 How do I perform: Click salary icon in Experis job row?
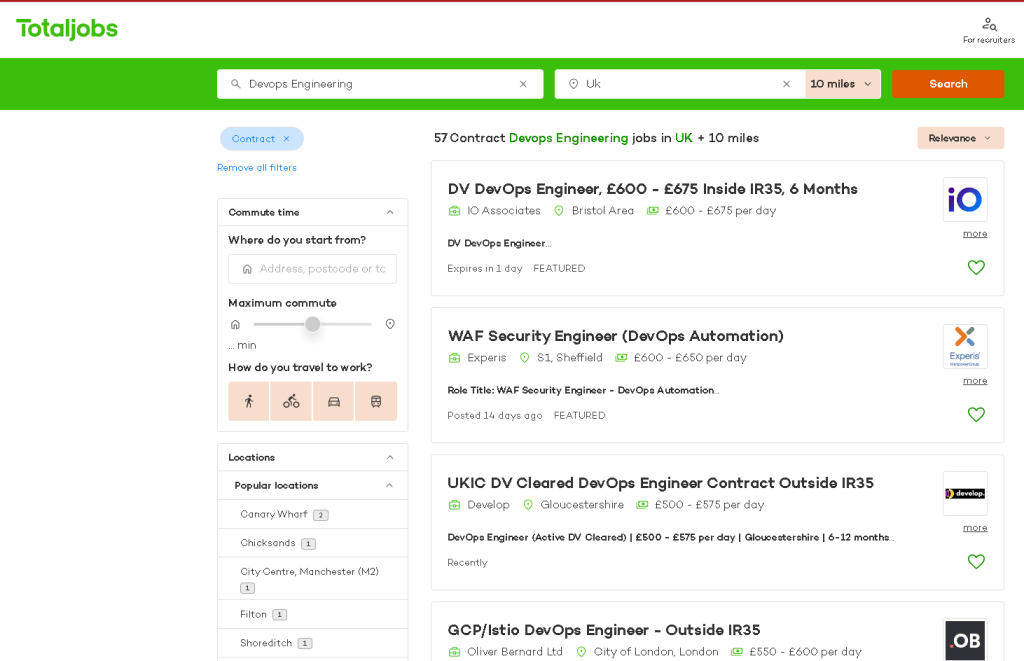pyautogui.click(x=621, y=358)
